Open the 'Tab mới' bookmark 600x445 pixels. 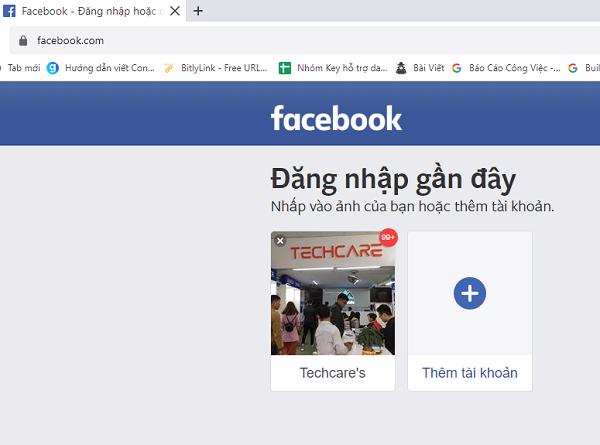(22, 68)
